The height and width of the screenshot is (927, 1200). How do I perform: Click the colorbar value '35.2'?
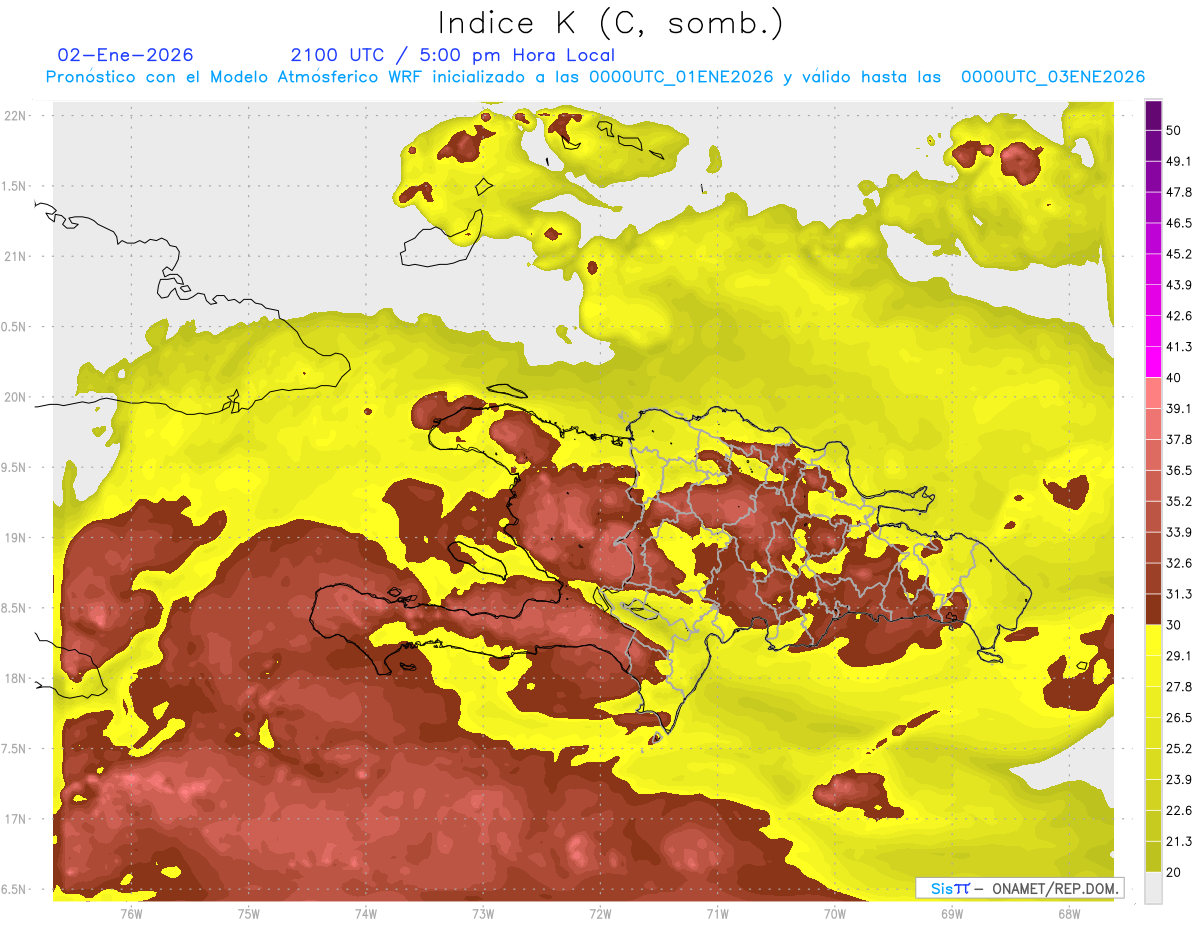click(x=1179, y=501)
